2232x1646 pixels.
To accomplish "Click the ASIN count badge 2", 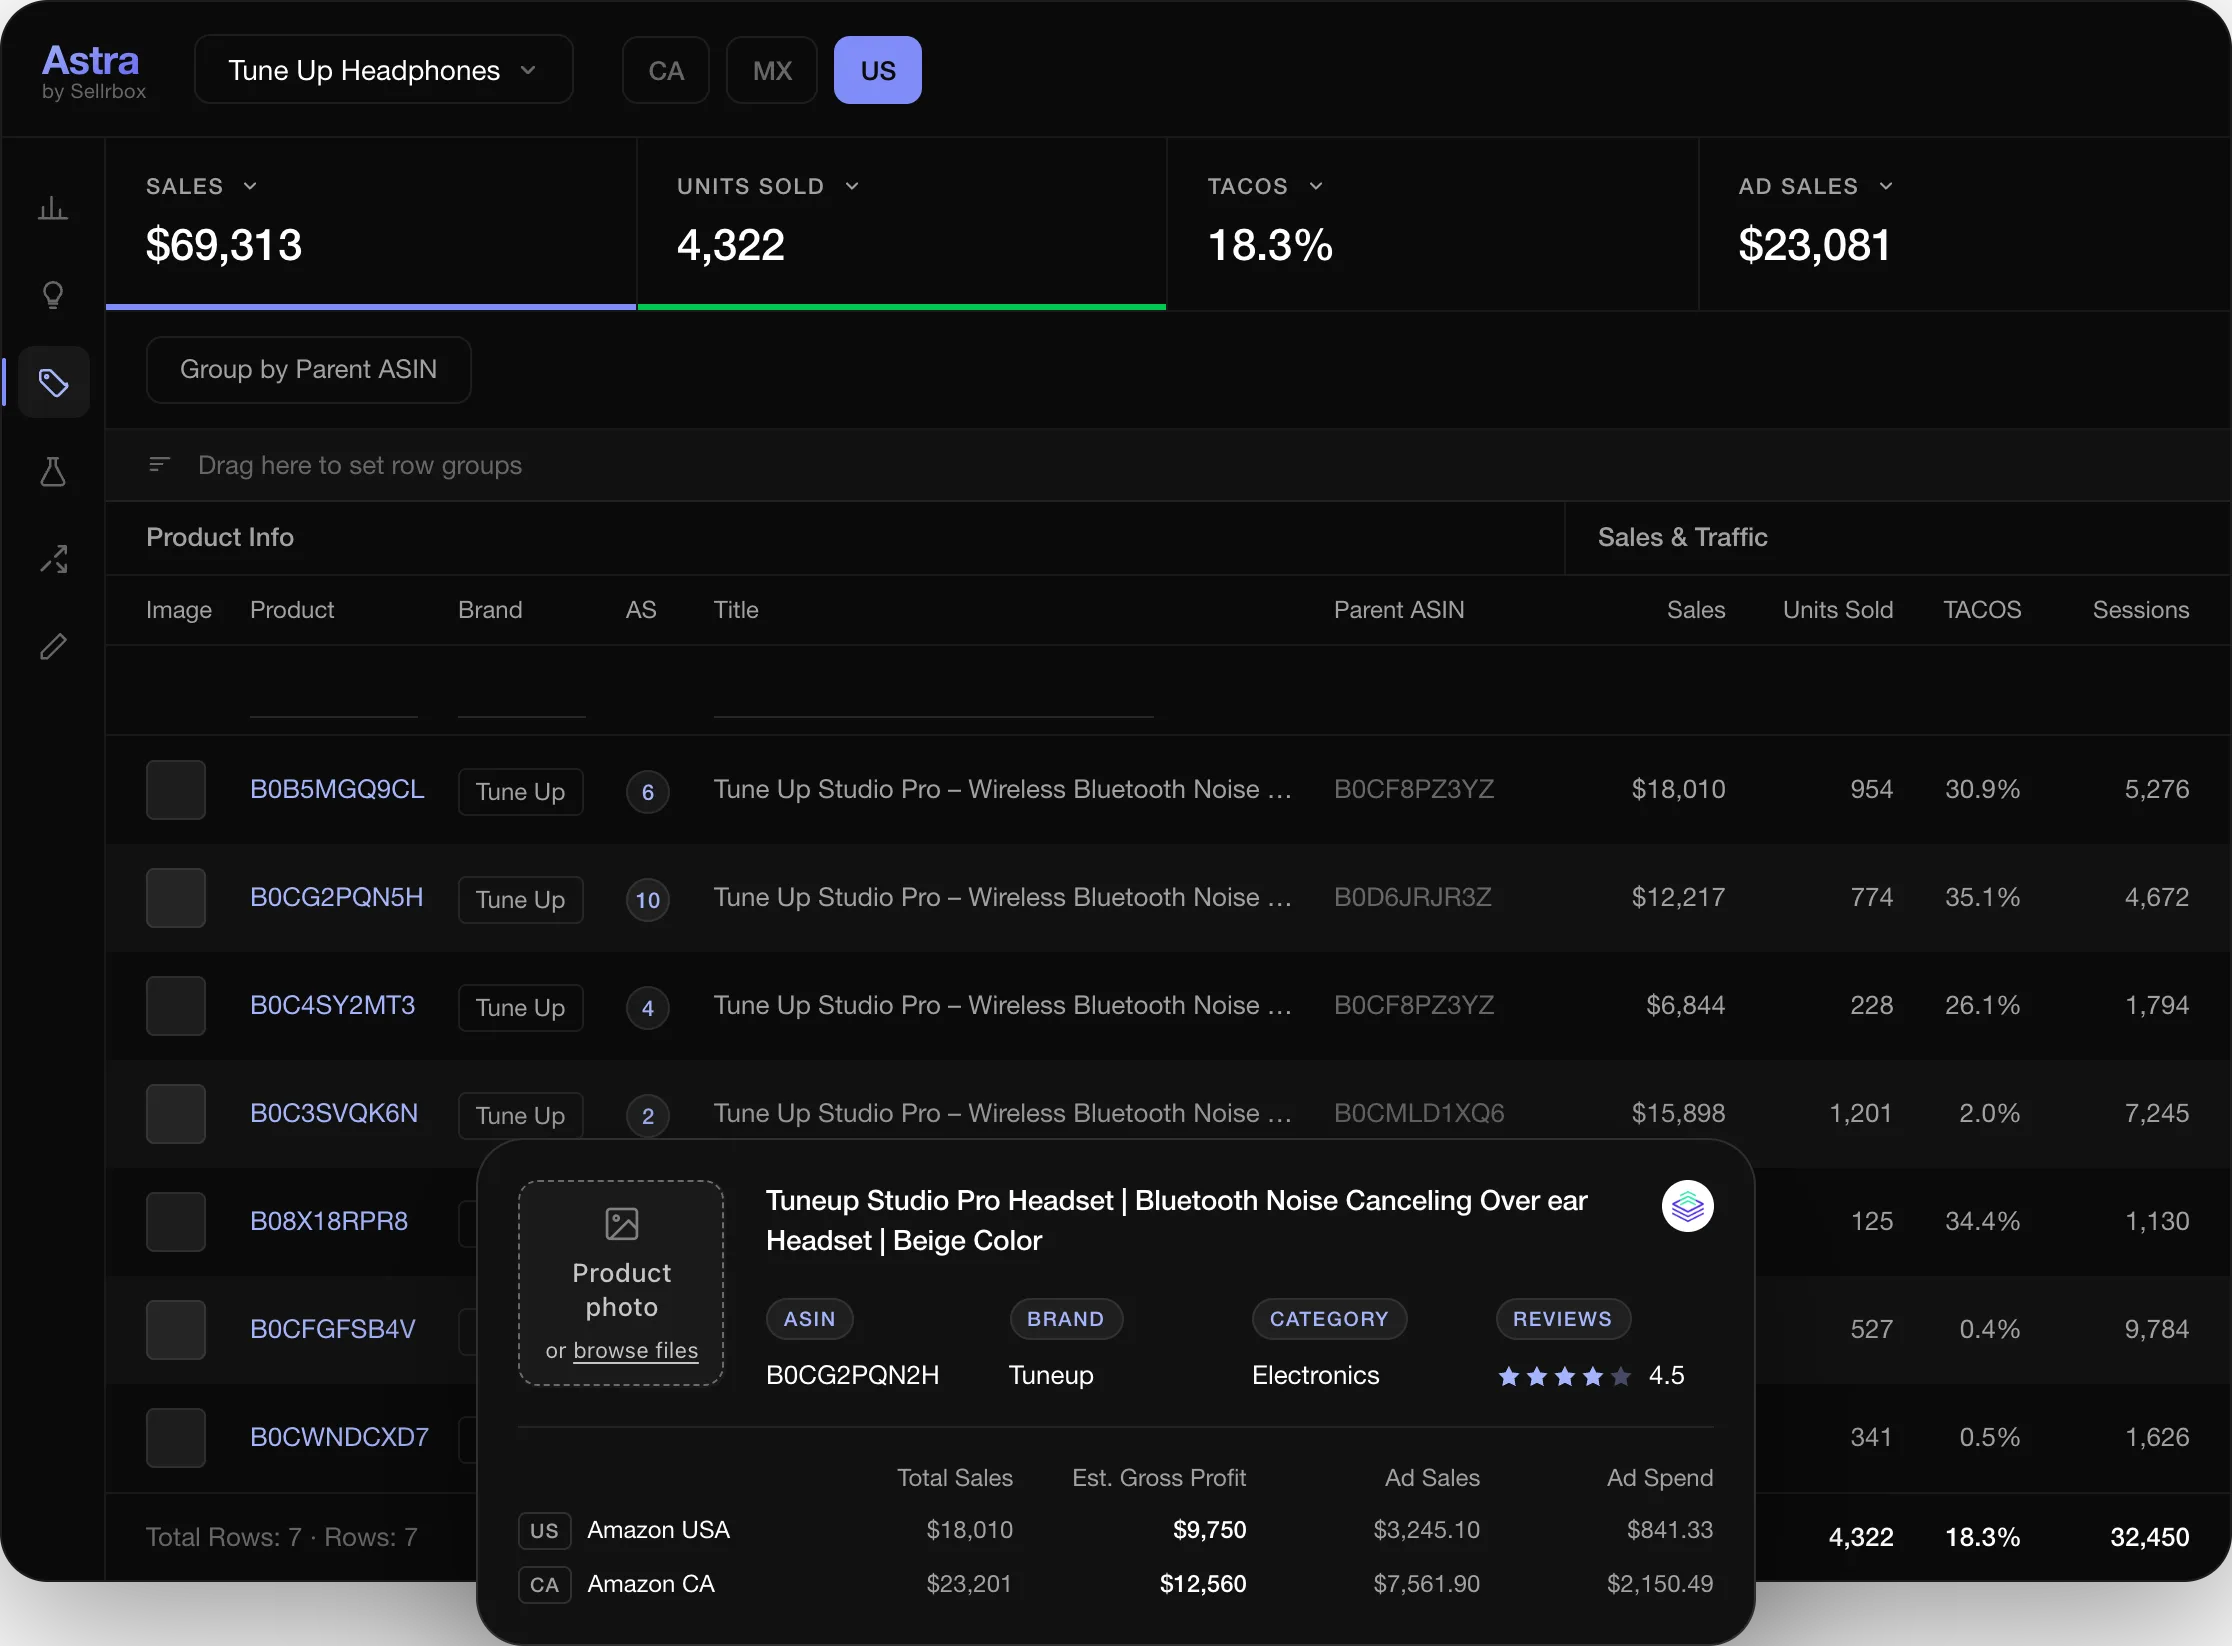I will click(x=648, y=1116).
